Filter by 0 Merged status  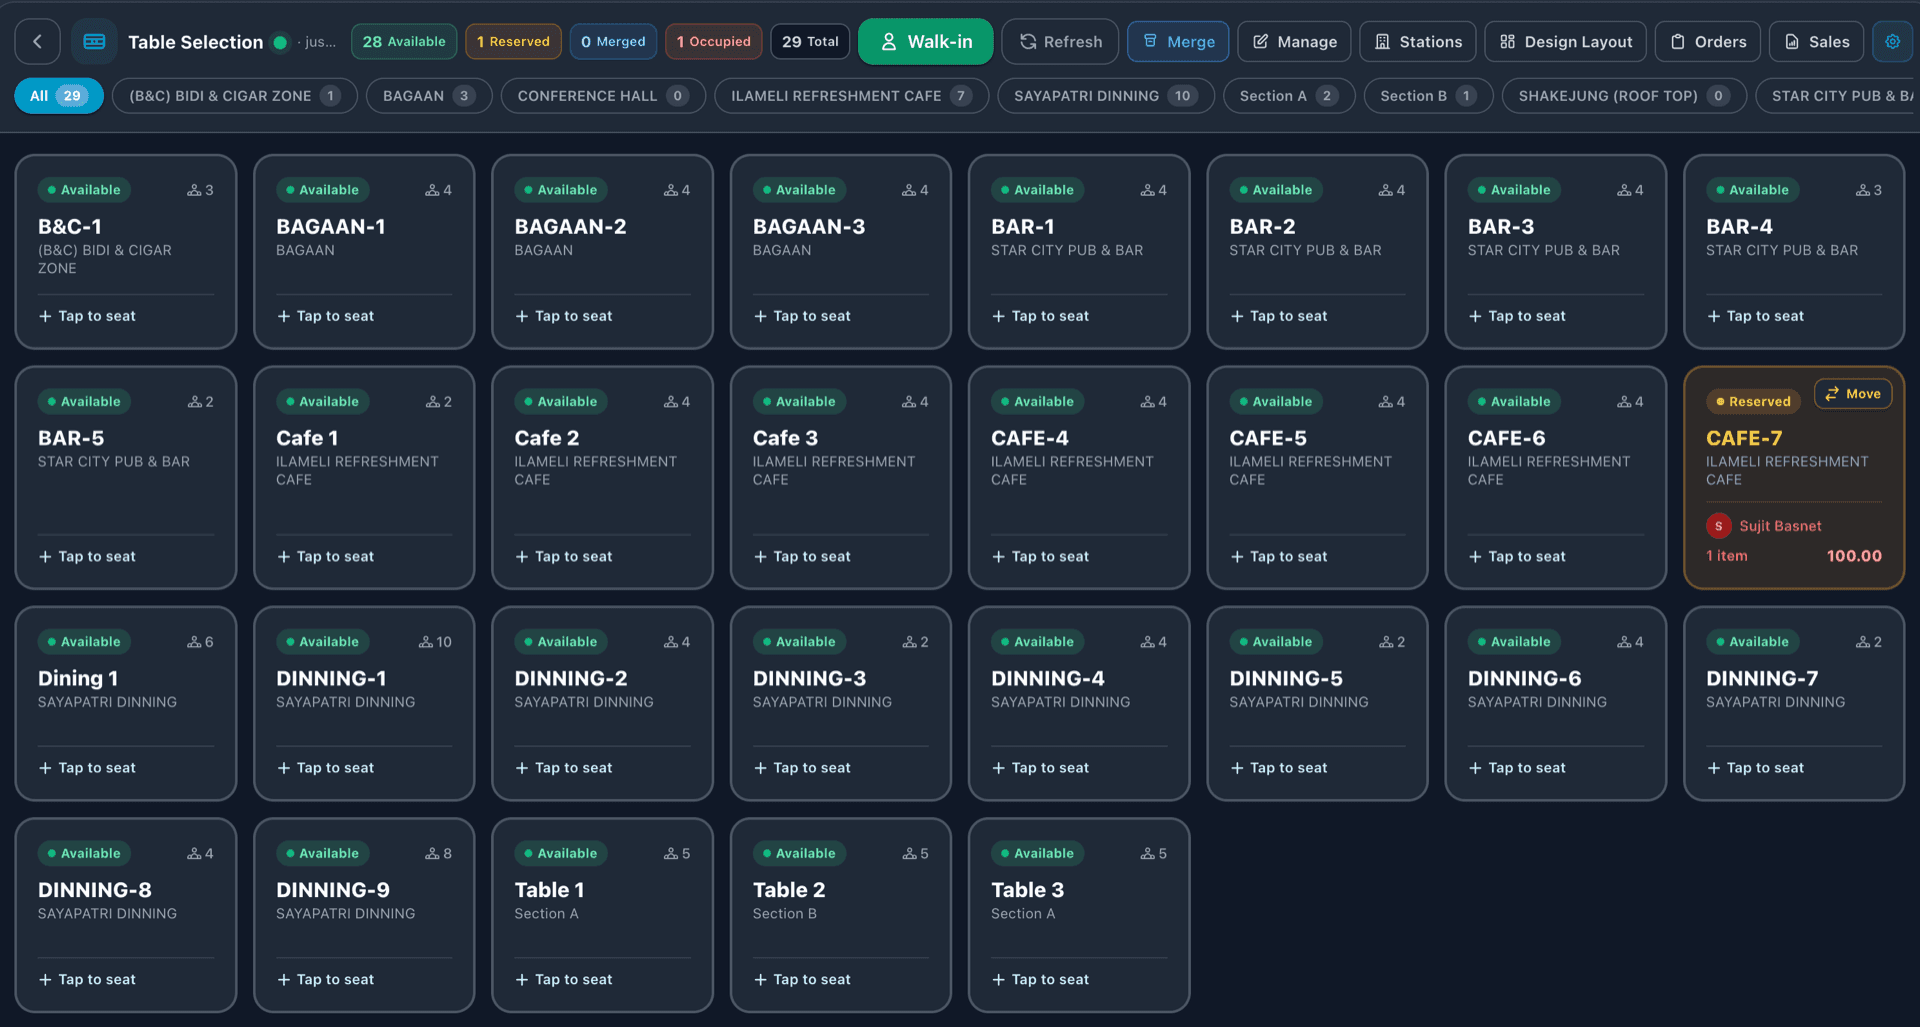pos(613,42)
